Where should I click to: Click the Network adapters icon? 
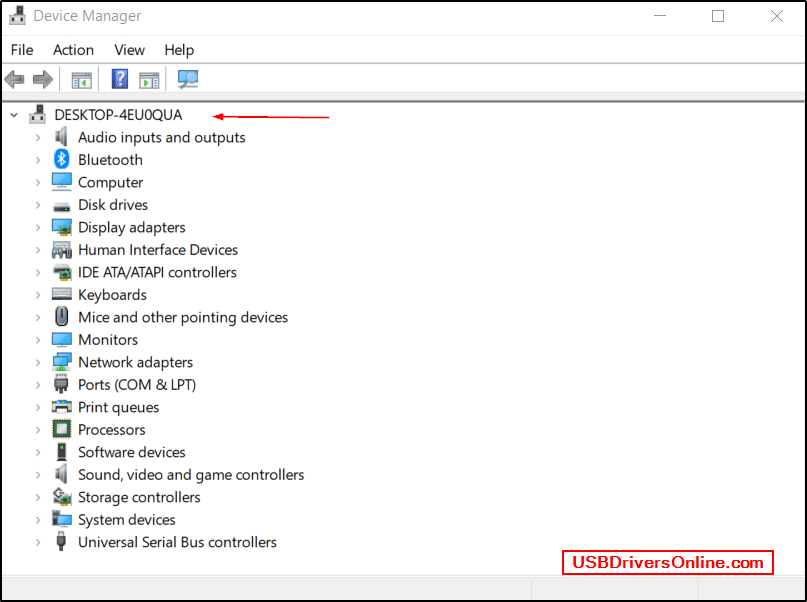point(62,362)
